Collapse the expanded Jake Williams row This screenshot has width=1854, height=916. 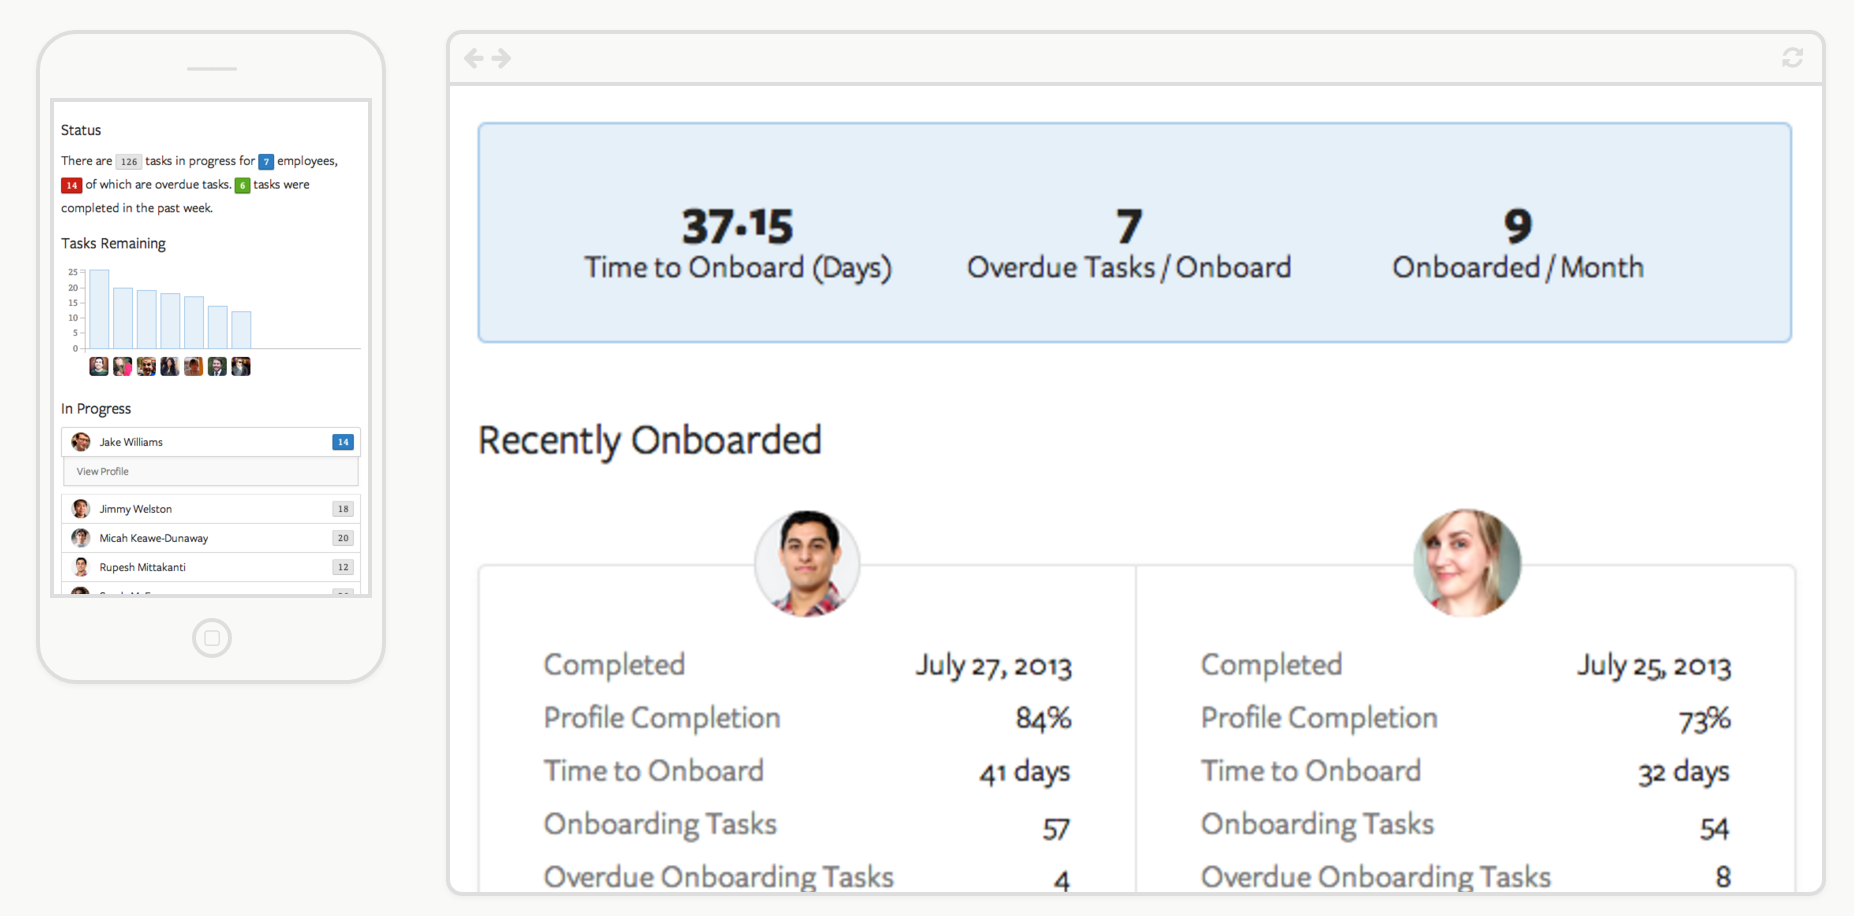(x=210, y=442)
